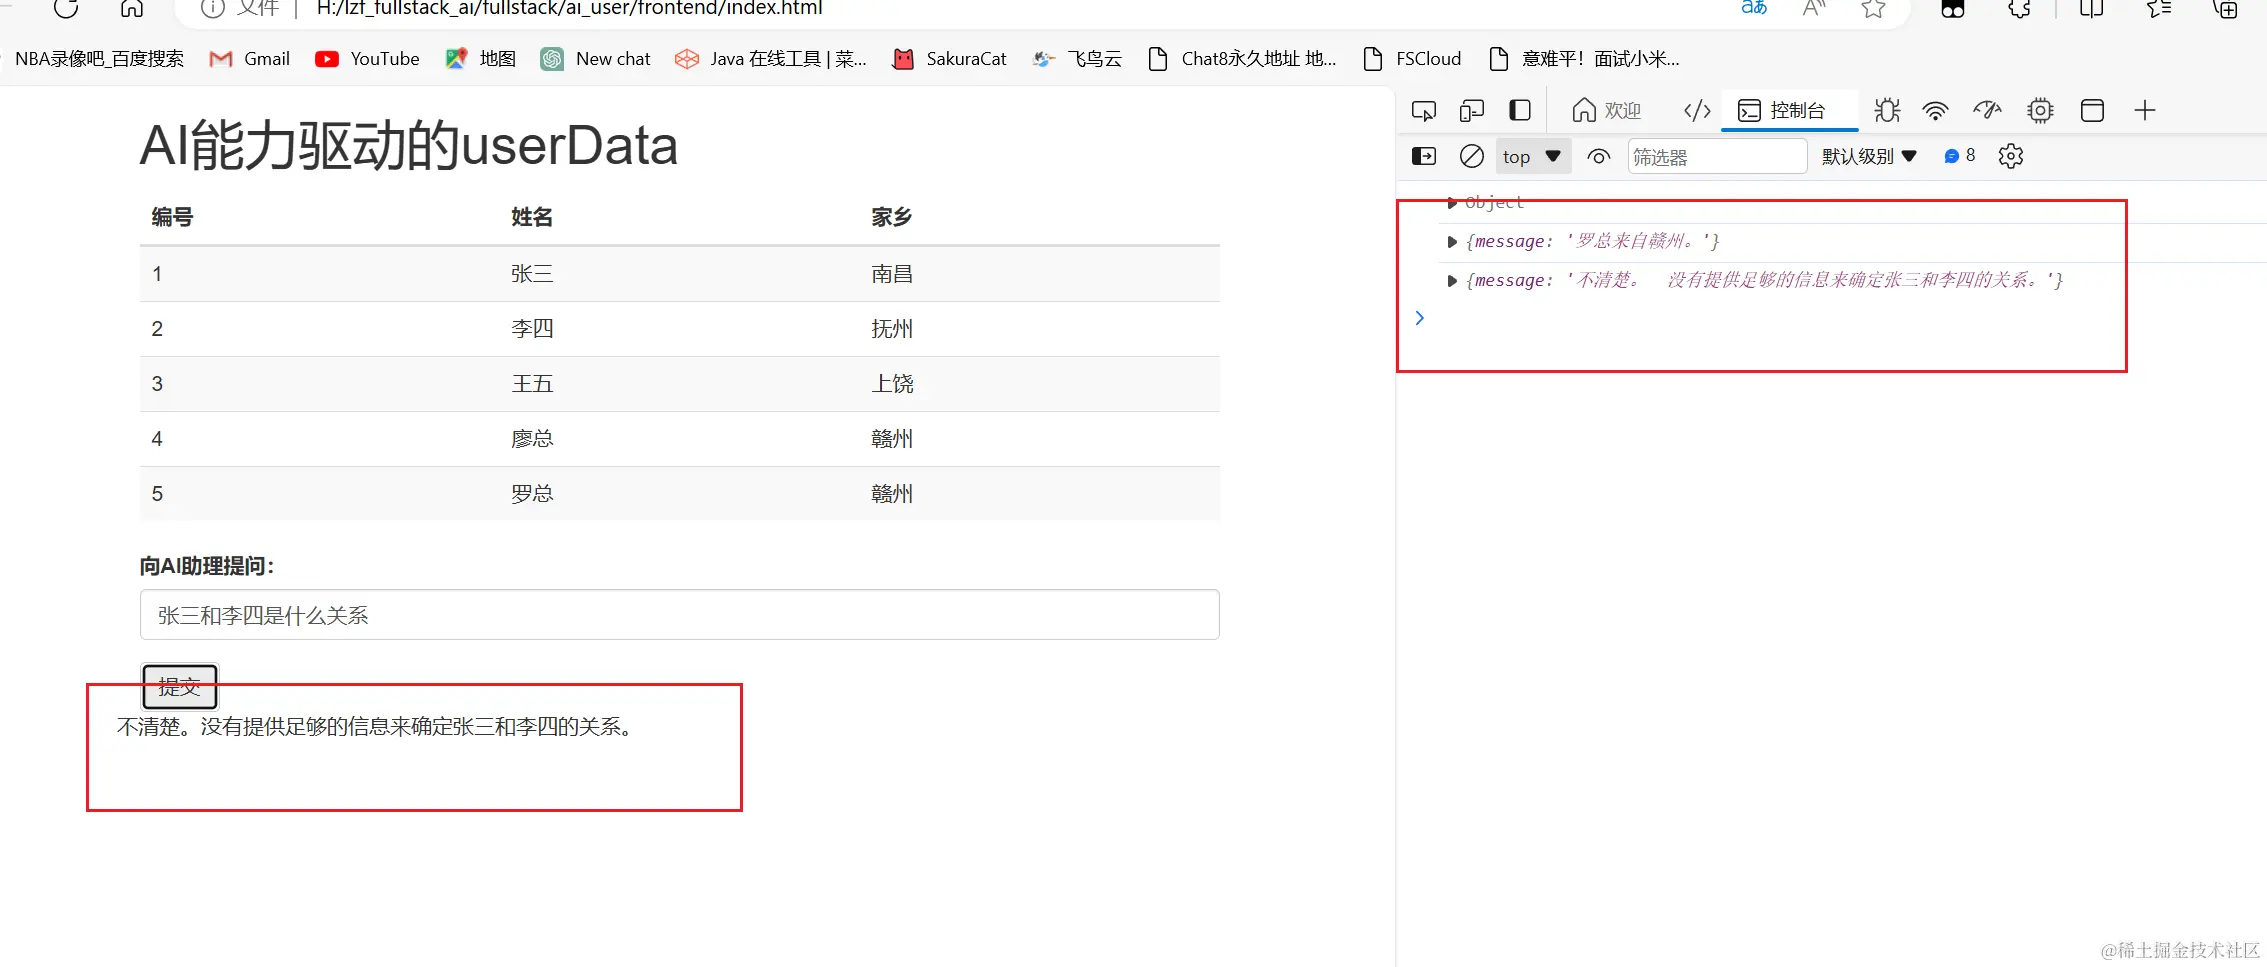Open the Network panel Wi-Fi icon
Image resolution: width=2267 pixels, height=967 pixels.
(x=1936, y=110)
